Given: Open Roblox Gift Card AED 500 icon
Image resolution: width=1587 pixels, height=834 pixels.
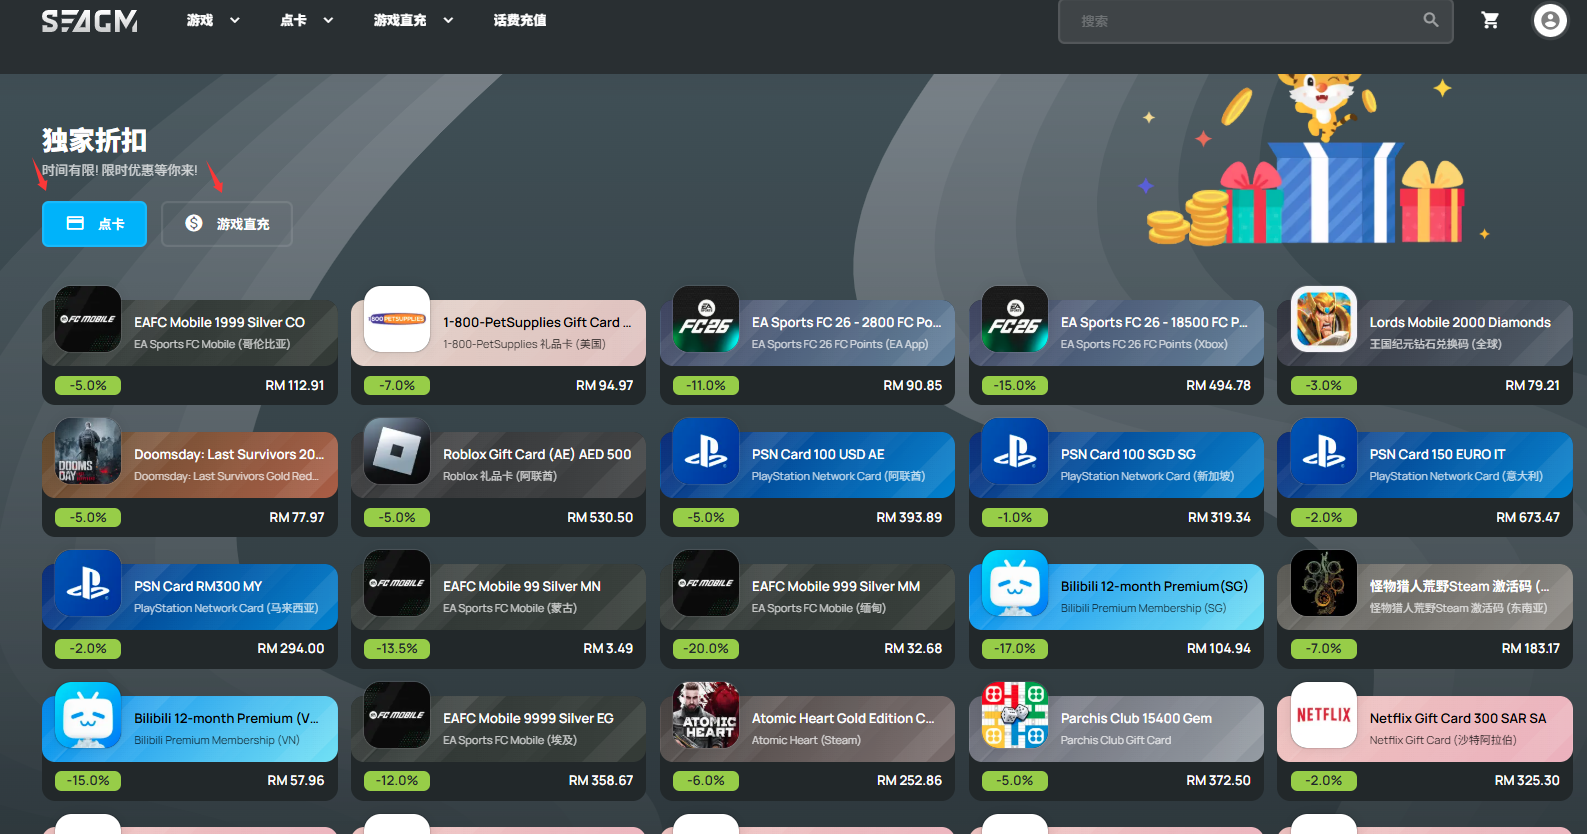Looking at the screenshot, I should tap(397, 451).
